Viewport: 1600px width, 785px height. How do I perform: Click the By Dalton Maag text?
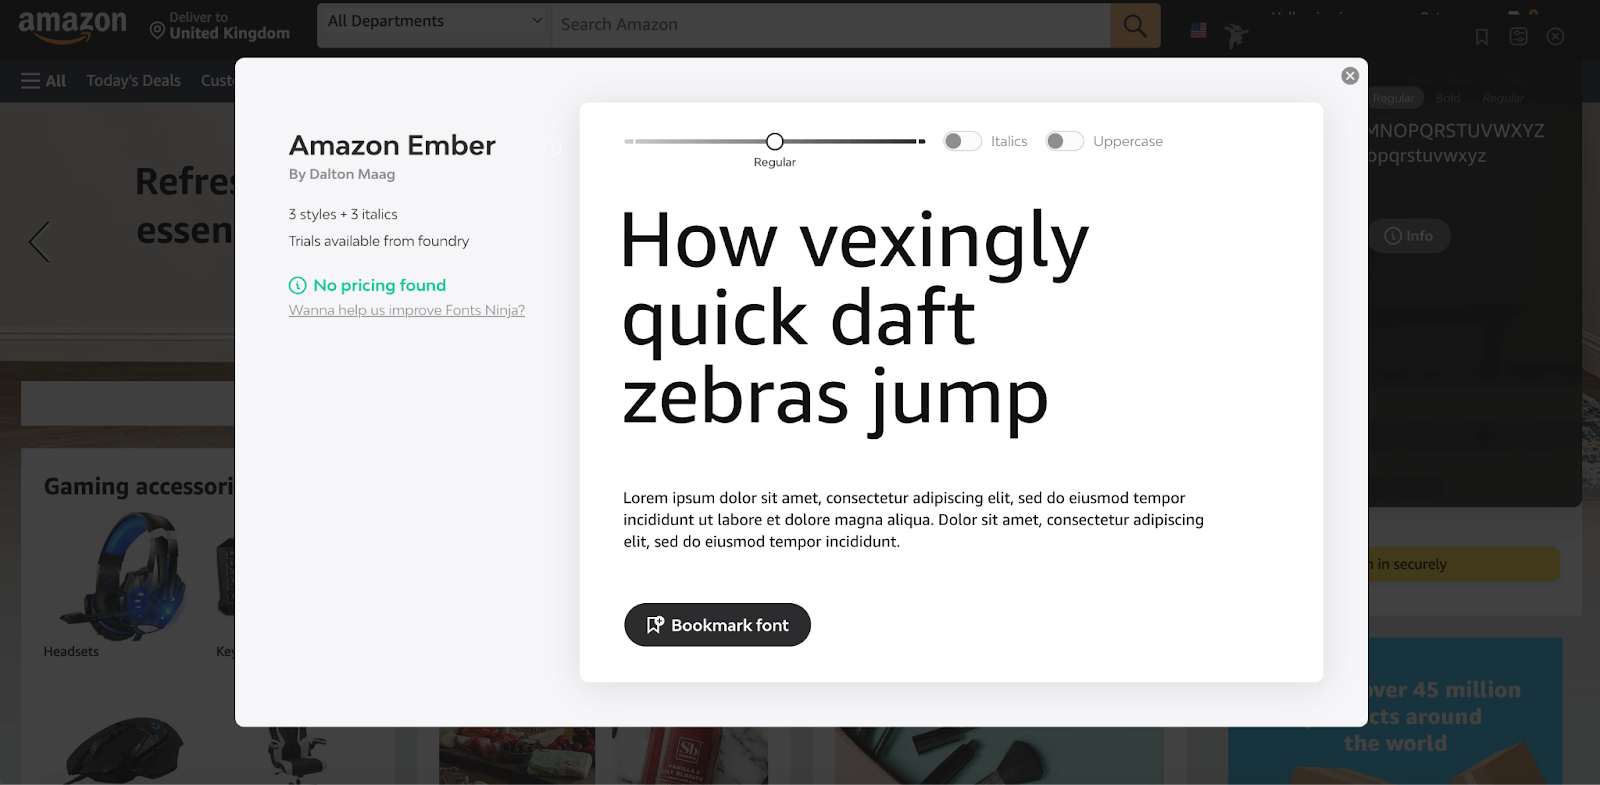click(342, 174)
